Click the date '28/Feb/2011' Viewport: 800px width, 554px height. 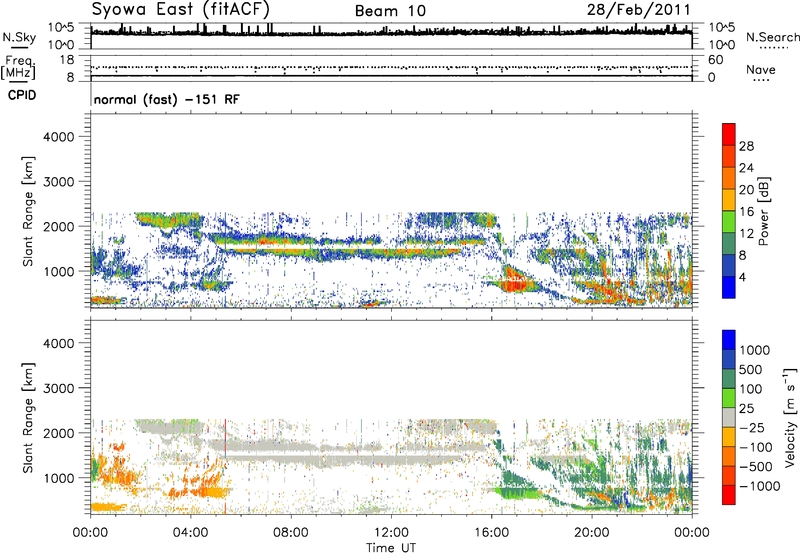tap(638, 10)
